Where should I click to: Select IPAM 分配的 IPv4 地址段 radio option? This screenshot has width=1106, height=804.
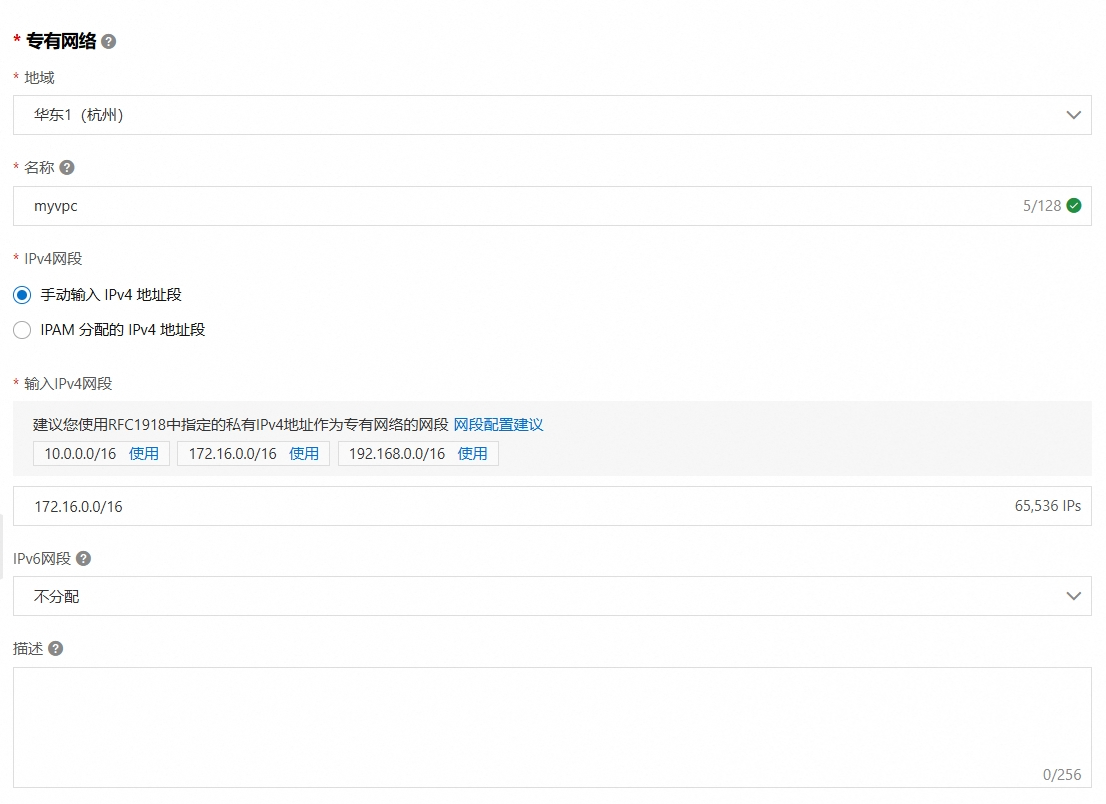click(22, 330)
